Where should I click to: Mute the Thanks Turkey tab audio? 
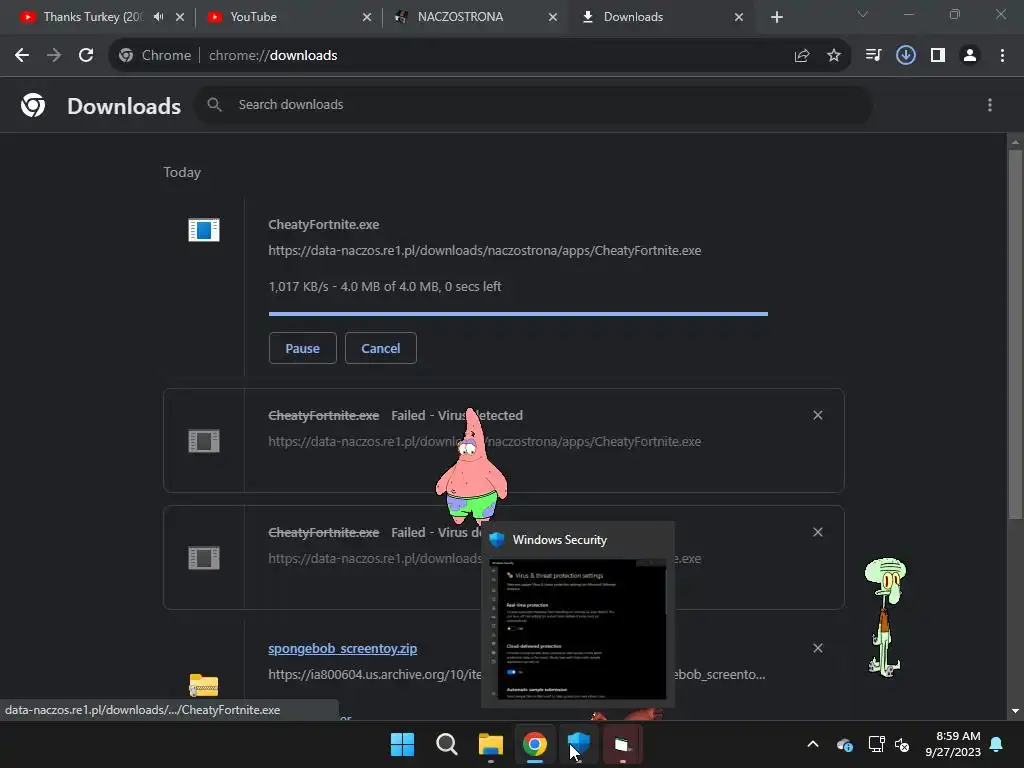pyautogui.click(x=159, y=17)
